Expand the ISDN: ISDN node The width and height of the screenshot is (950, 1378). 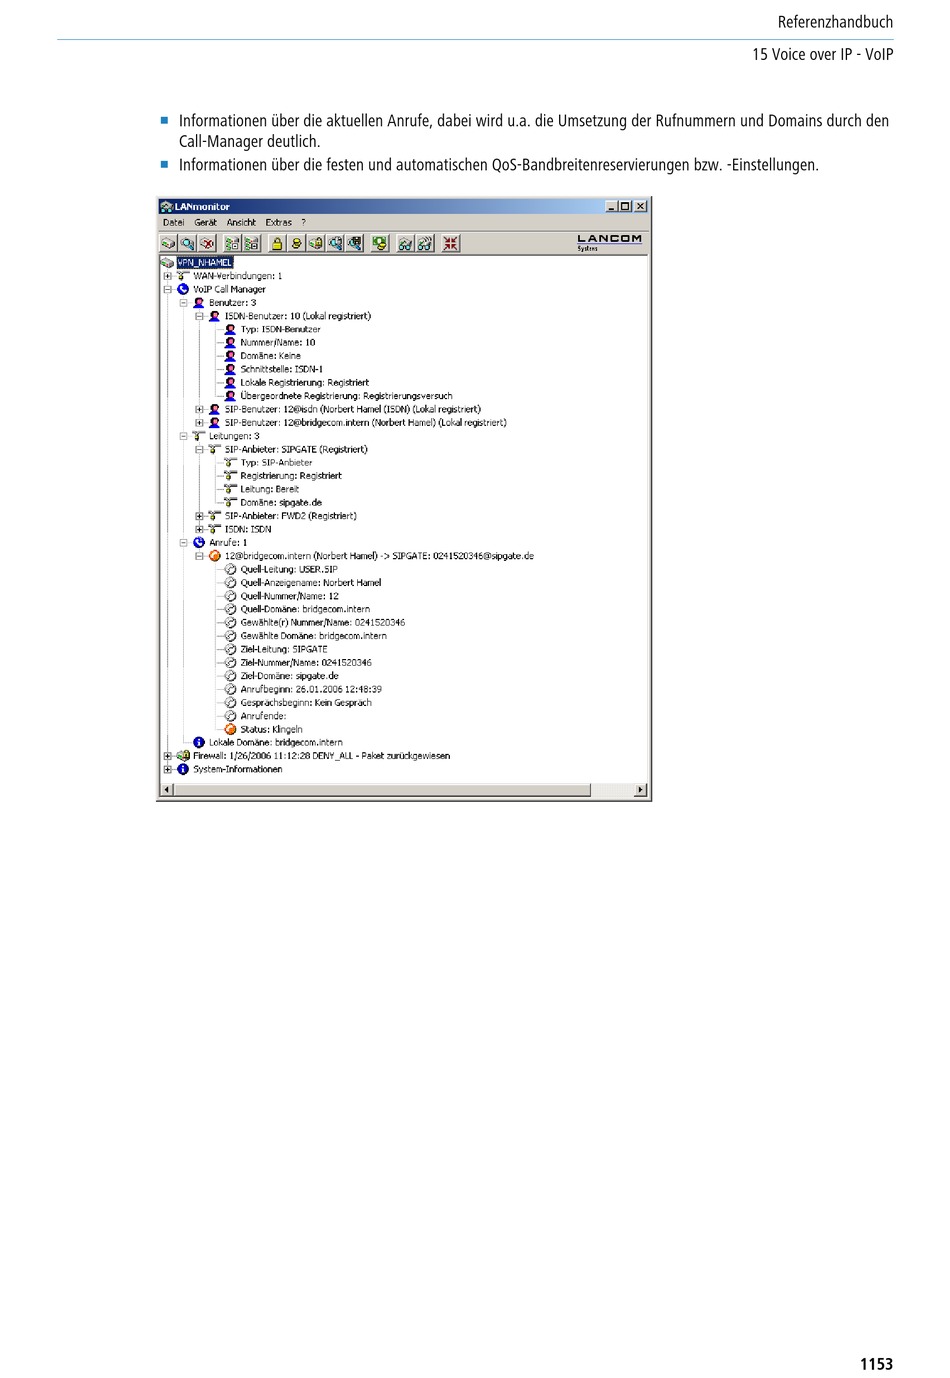click(x=199, y=529)
